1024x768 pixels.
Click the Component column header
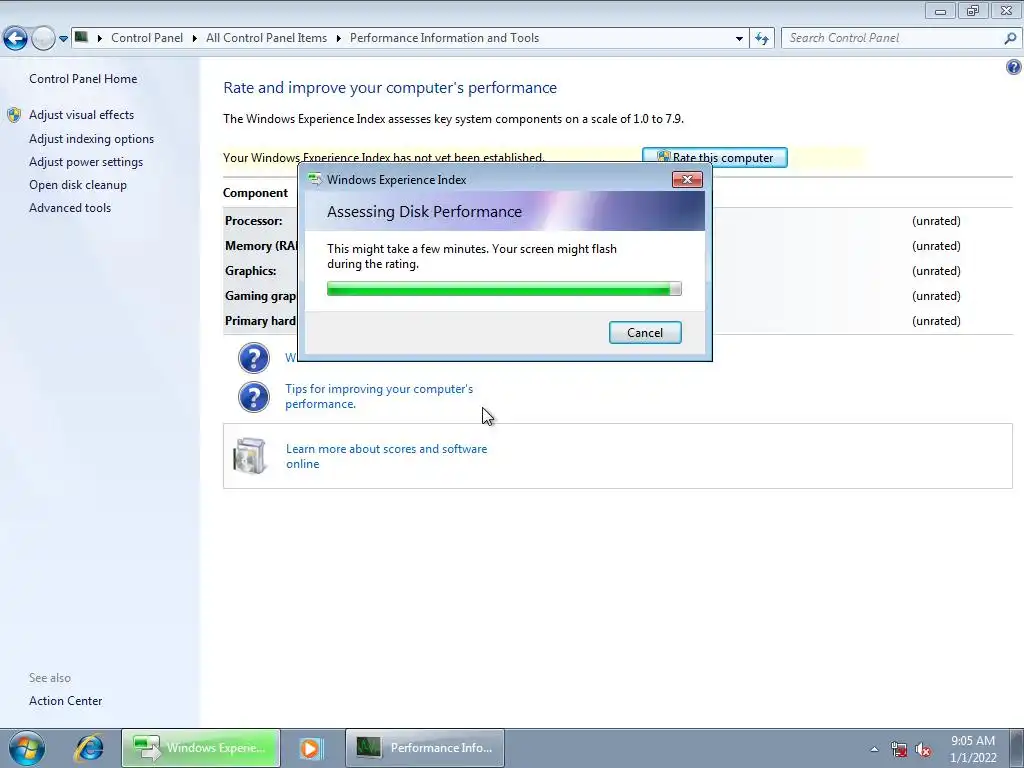(x=255, y=193)
